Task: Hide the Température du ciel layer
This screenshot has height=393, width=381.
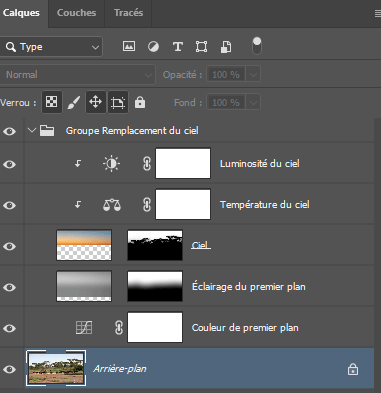Action: click(9, 205)
